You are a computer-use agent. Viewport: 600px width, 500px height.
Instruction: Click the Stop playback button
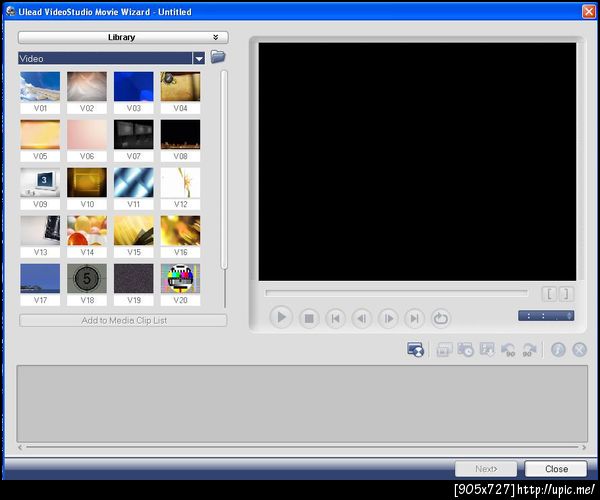tap(309, 318)
